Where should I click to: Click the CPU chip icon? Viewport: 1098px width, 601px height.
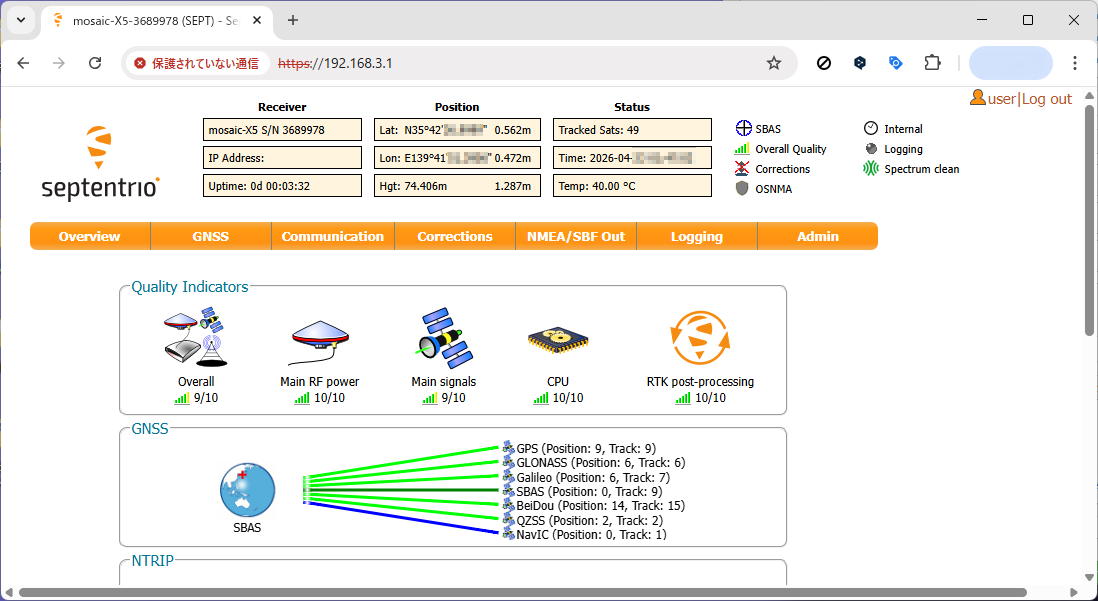coord(557,341)
